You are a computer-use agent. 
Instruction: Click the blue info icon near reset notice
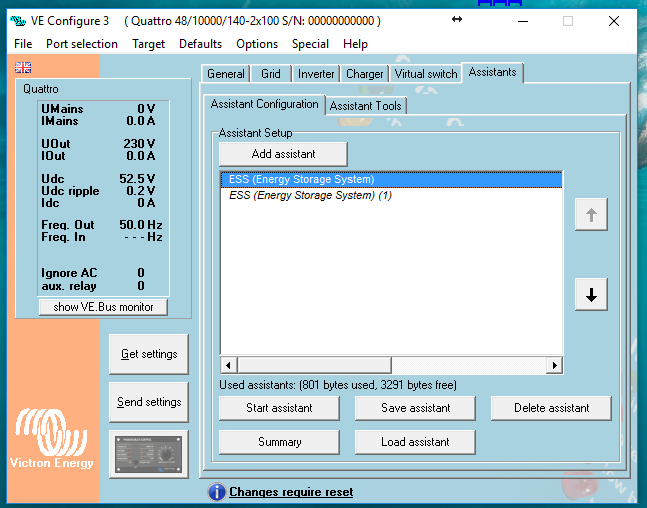217,492
